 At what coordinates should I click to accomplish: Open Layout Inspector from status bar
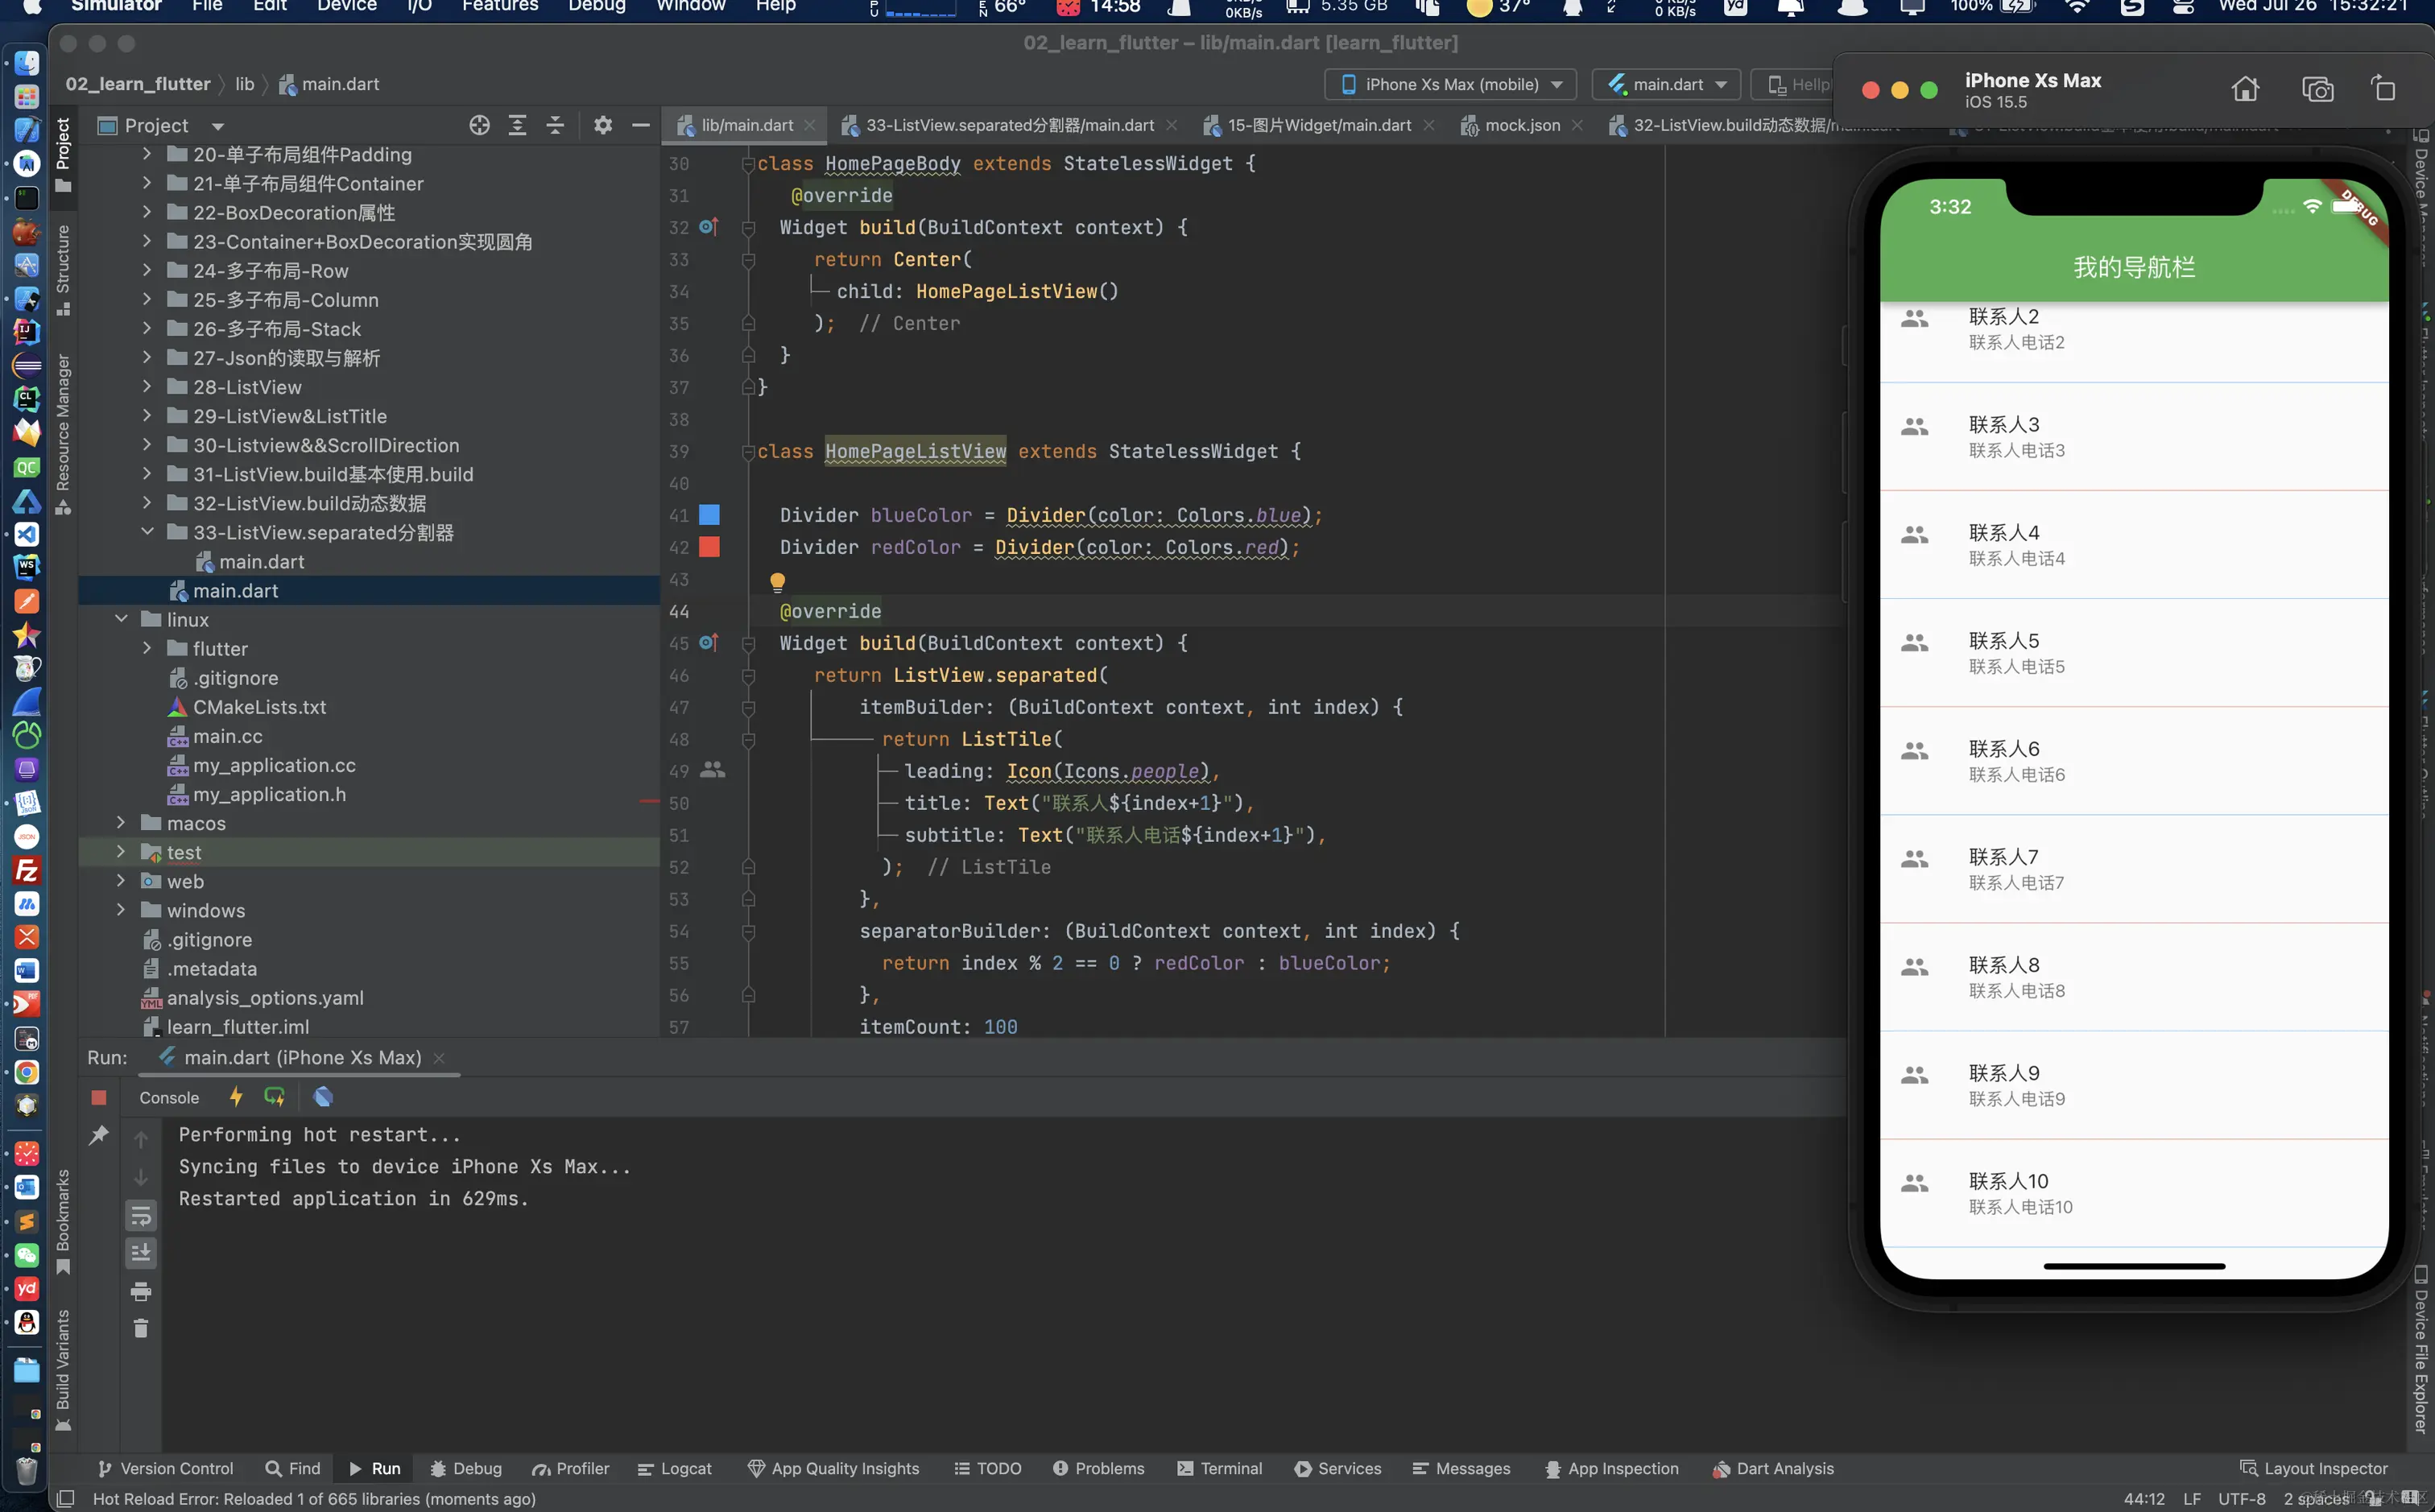pos(2314,1468)
